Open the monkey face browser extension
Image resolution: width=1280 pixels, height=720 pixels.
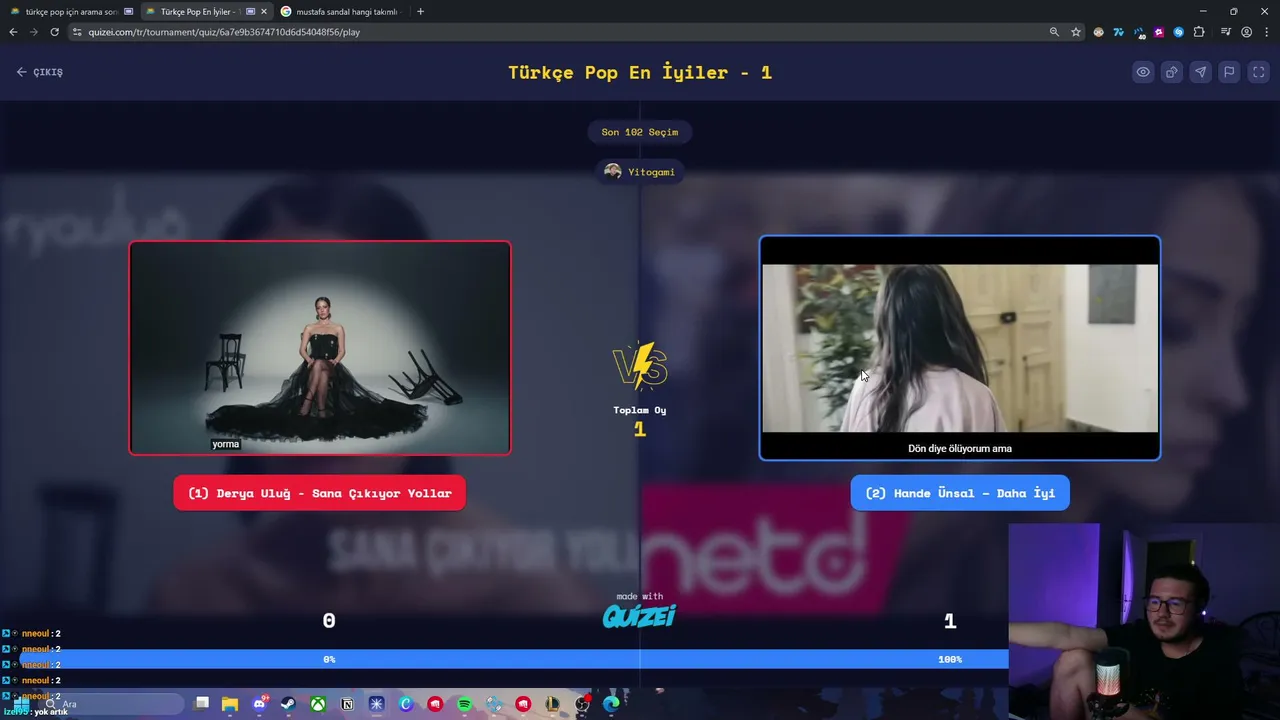click(1099, 32)
